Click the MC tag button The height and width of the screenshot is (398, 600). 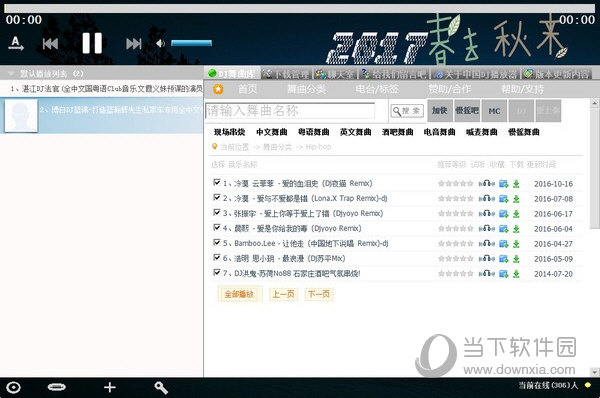pos(494,111)
